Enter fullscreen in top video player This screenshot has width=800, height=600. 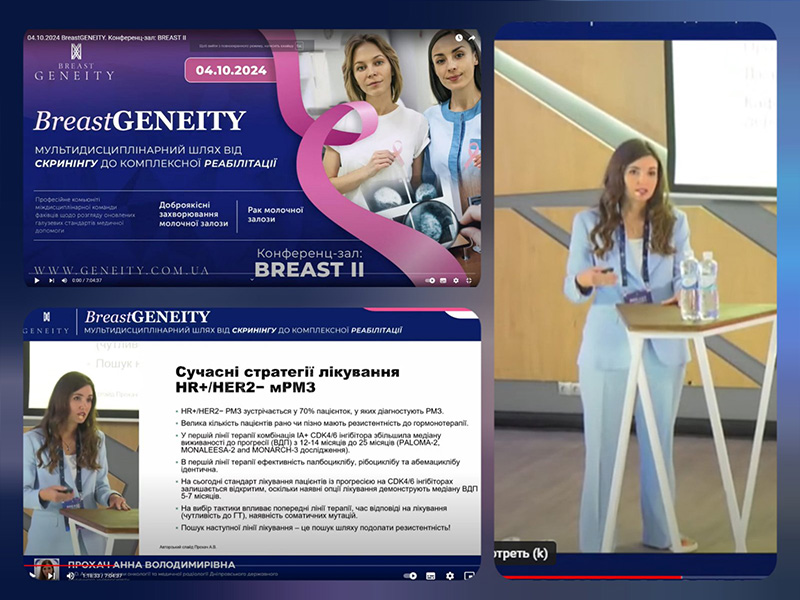(x=469, y=281)
